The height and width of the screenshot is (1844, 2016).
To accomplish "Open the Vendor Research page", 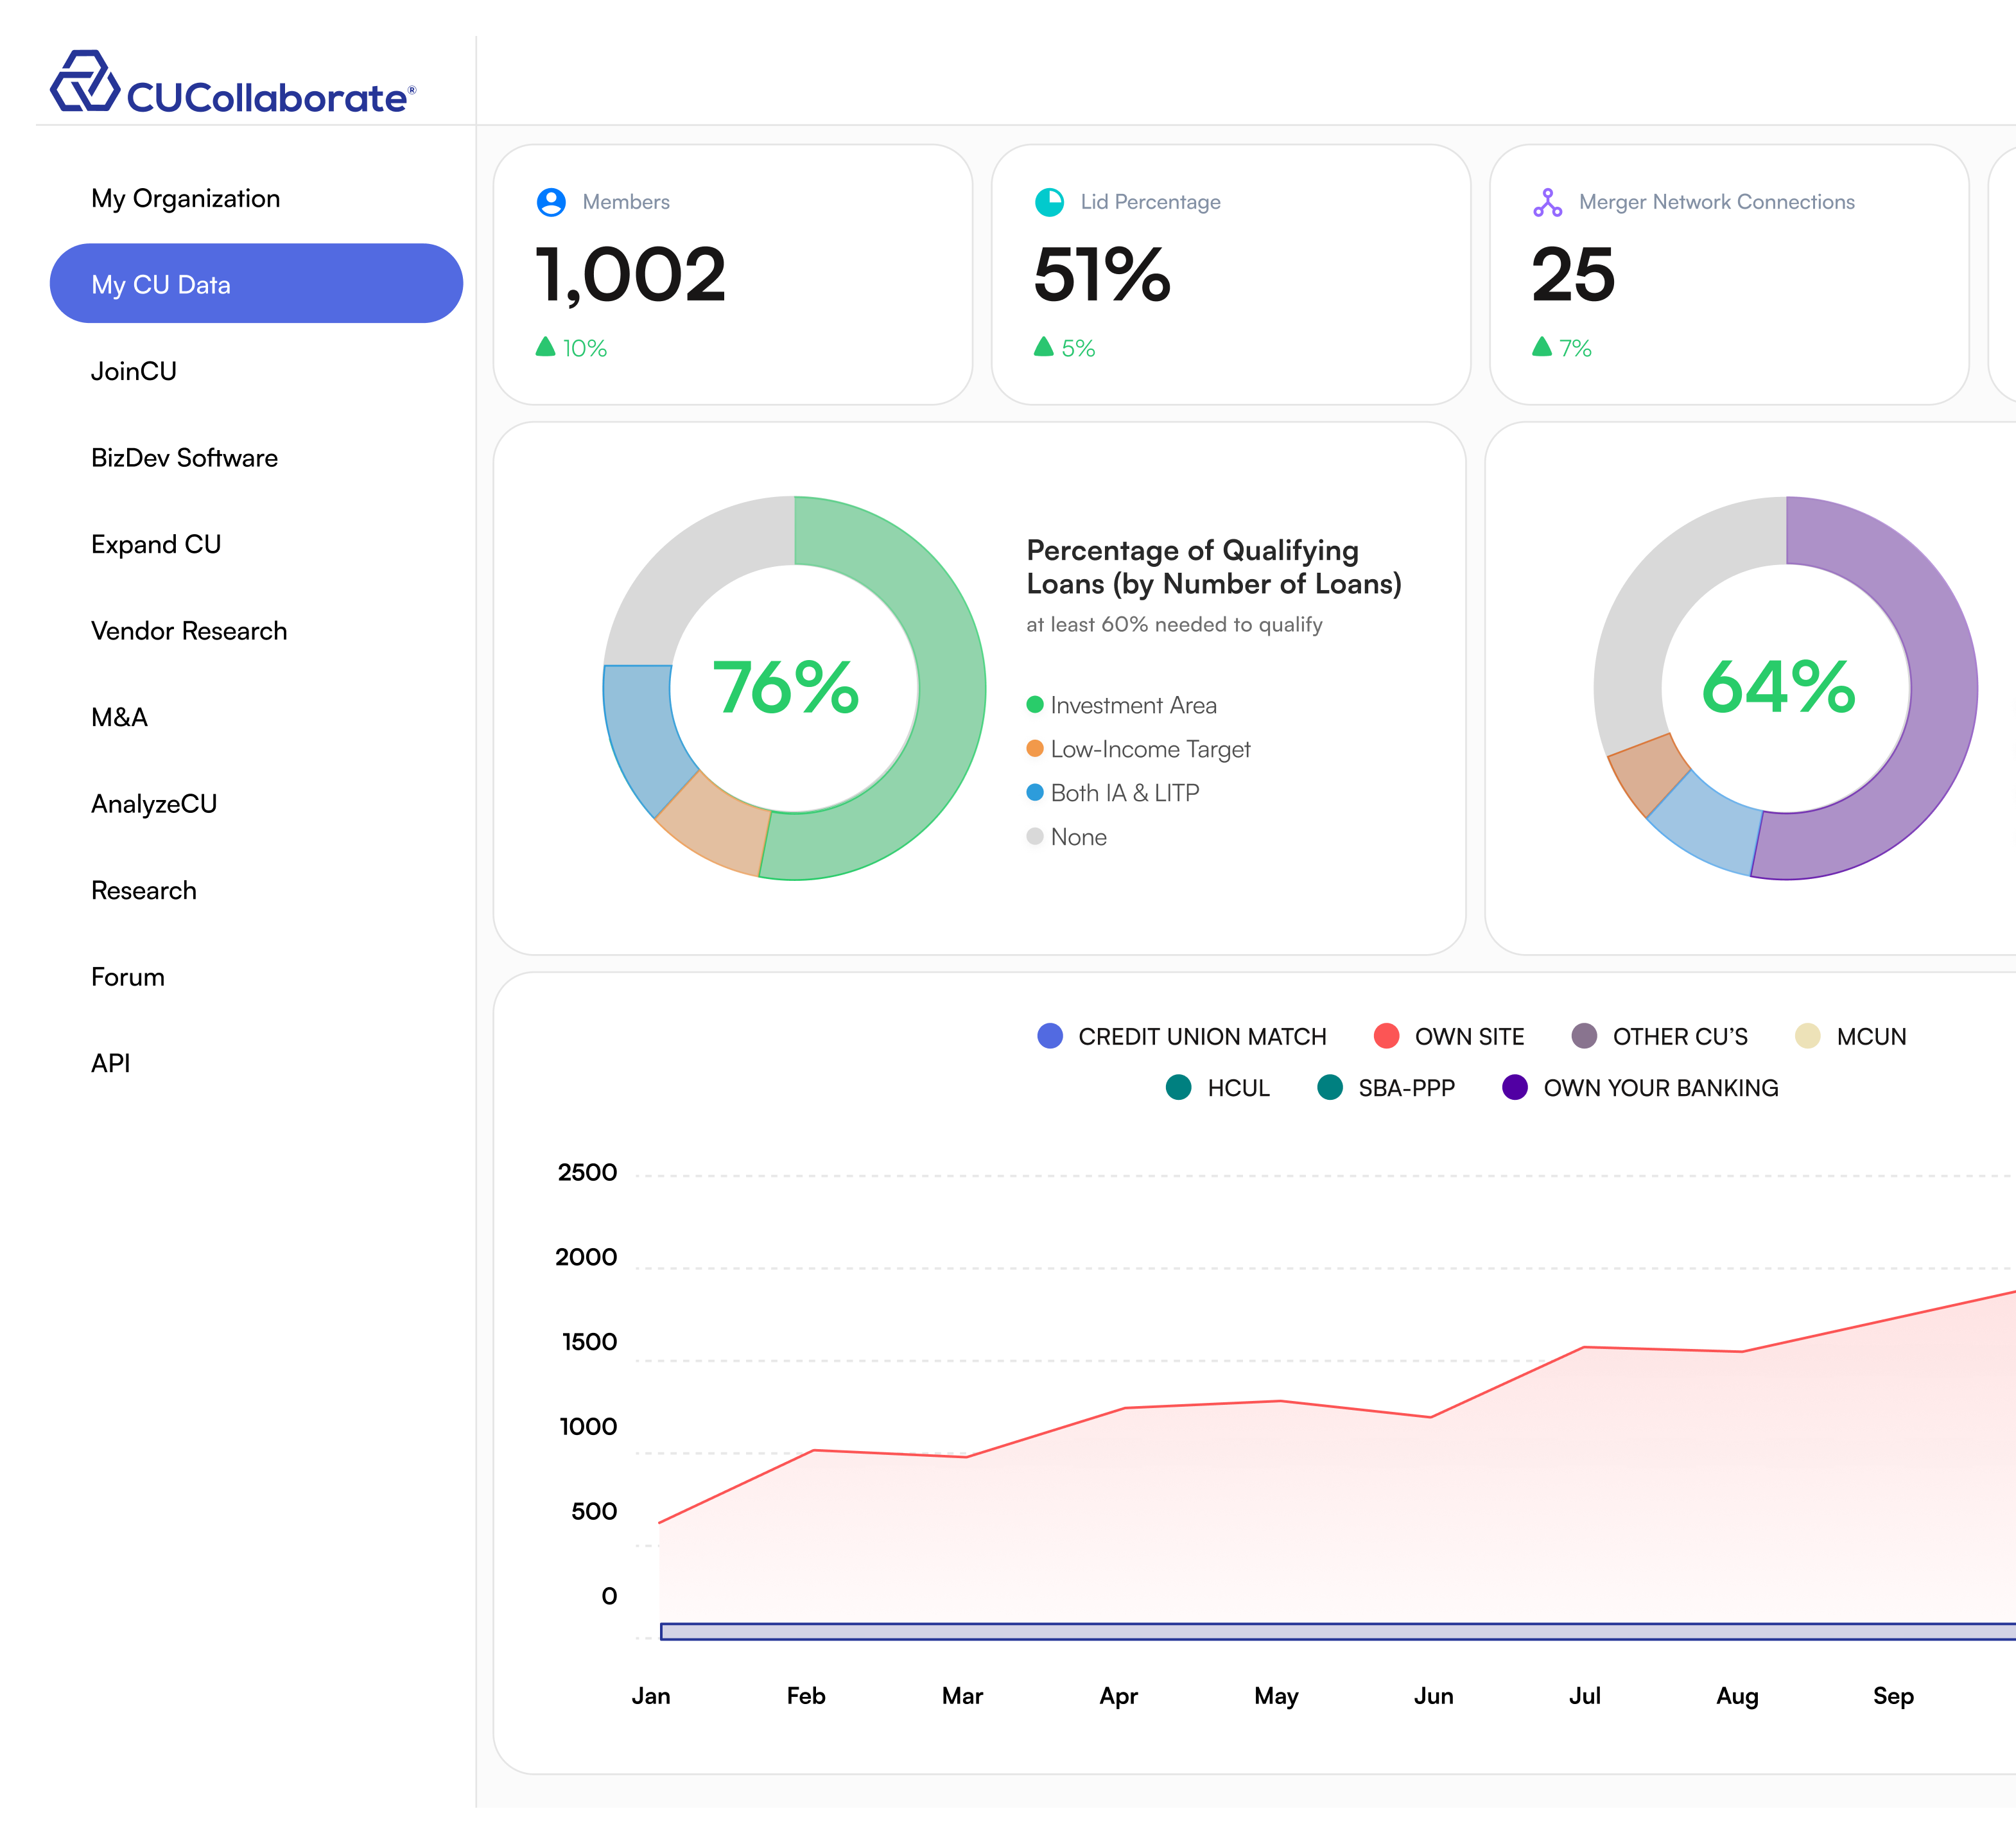I will [189, 631].
